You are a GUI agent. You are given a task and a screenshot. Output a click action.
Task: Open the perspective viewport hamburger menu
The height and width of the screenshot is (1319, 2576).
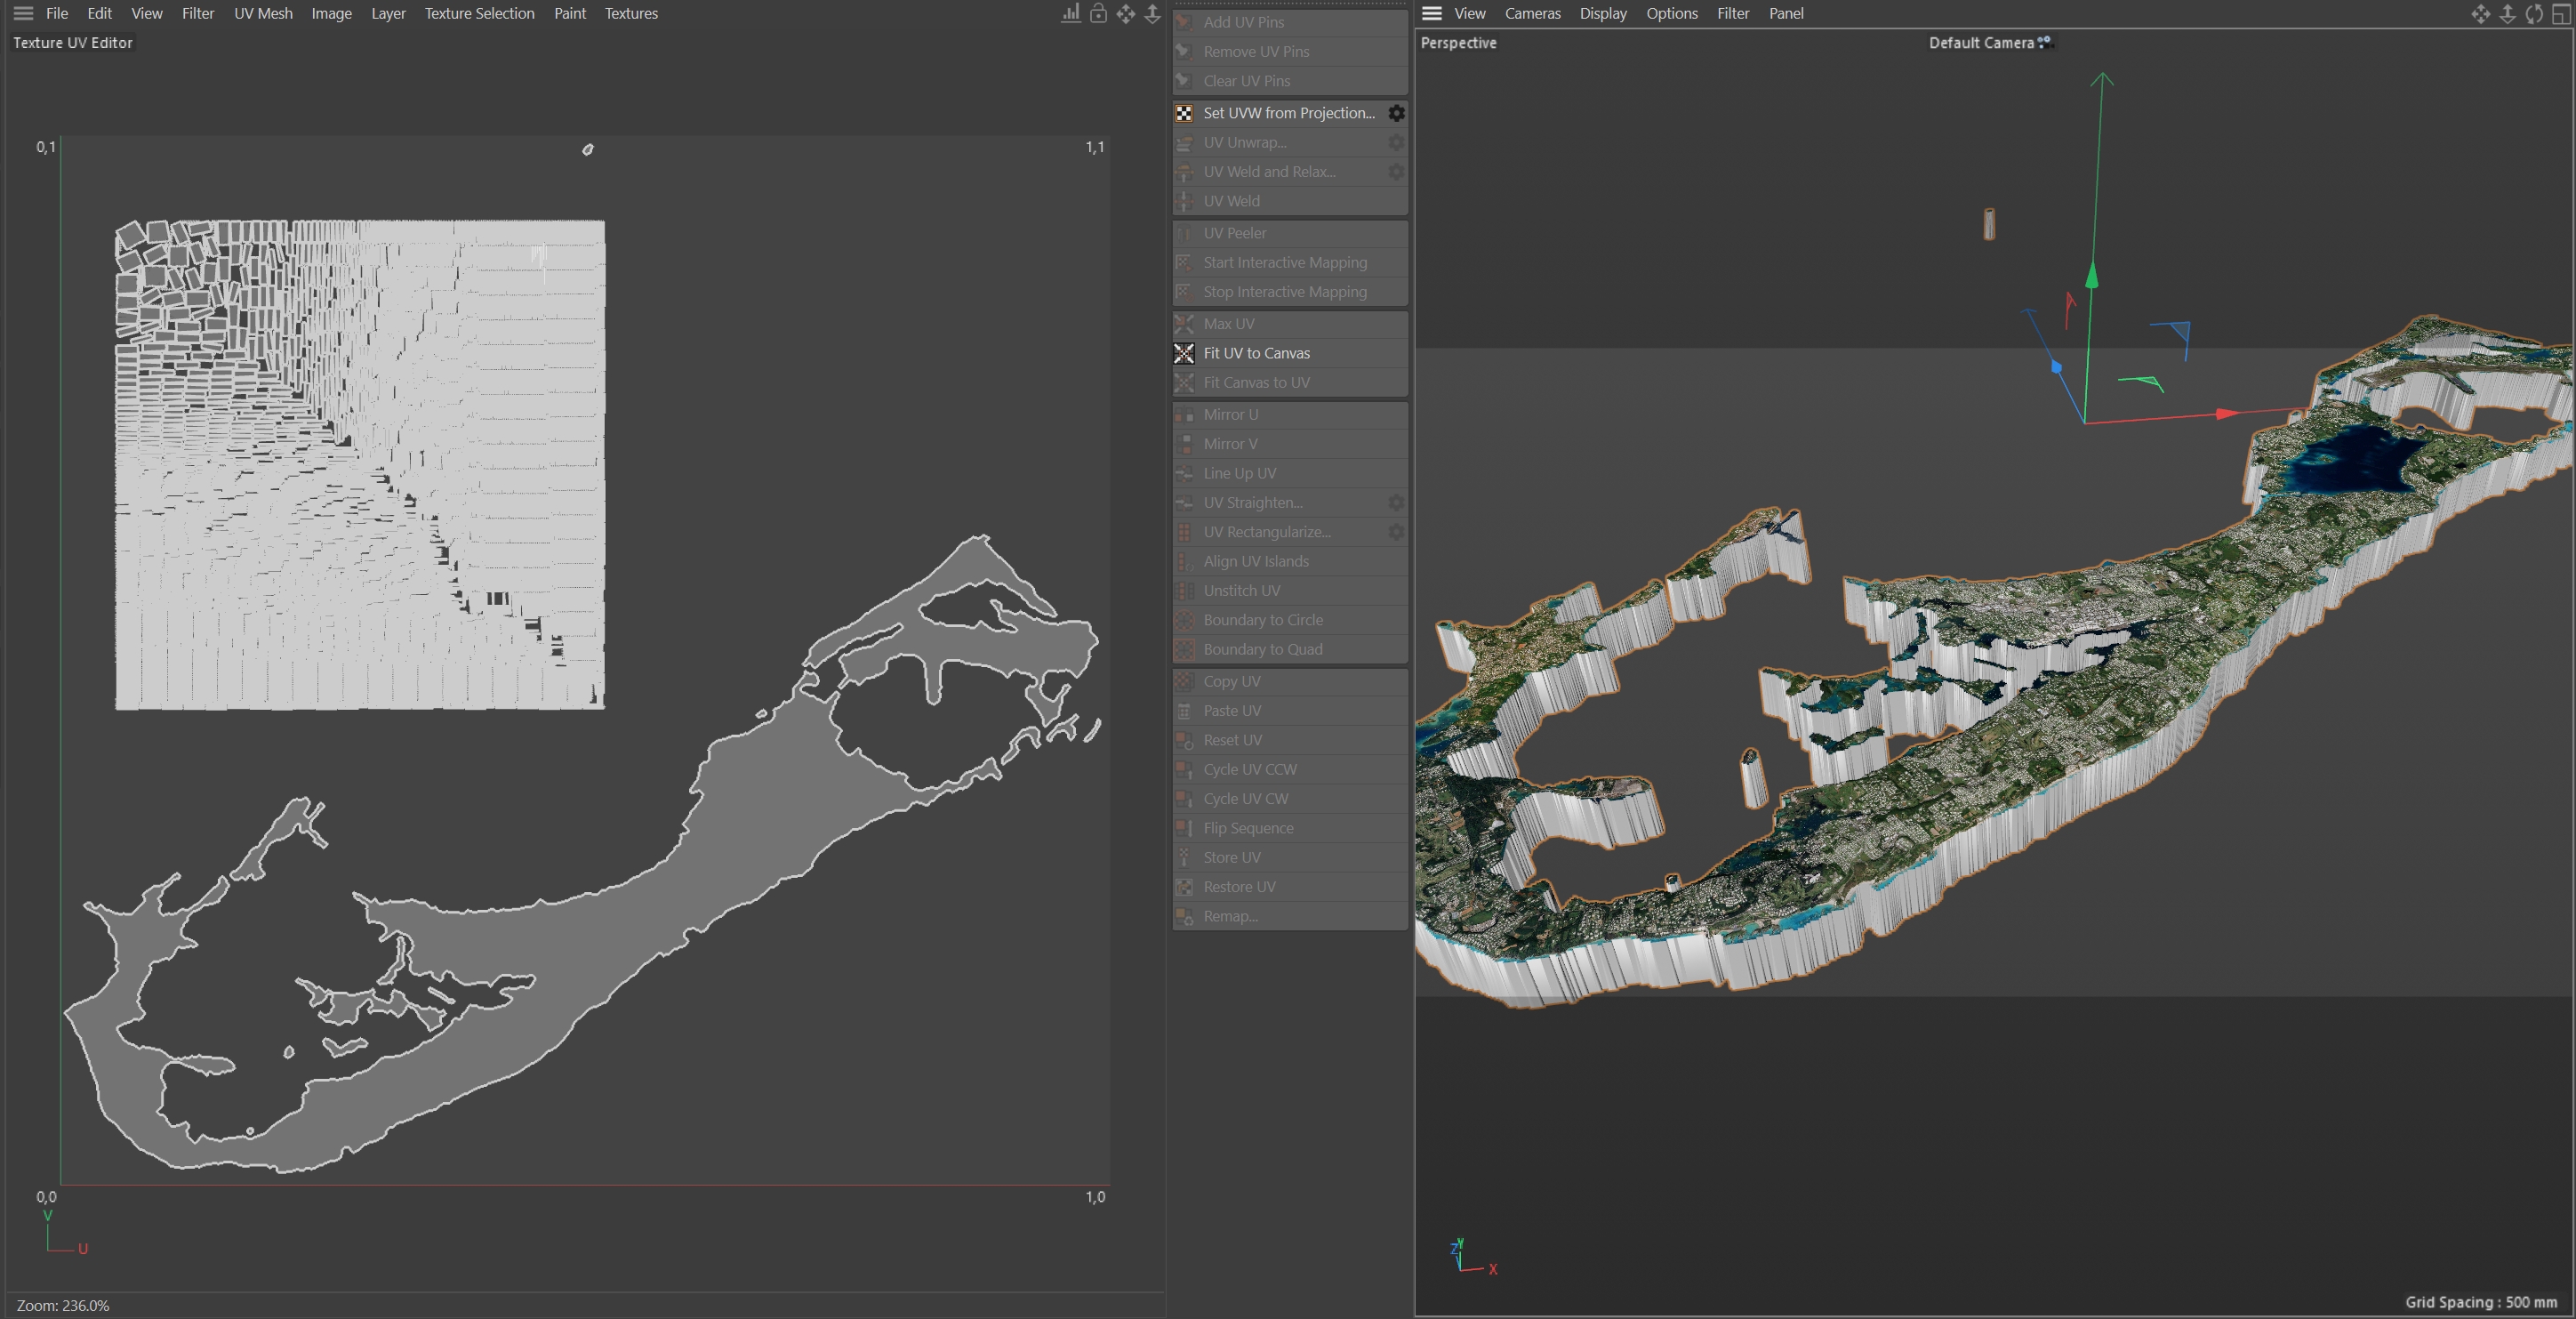pos(1432,13)
